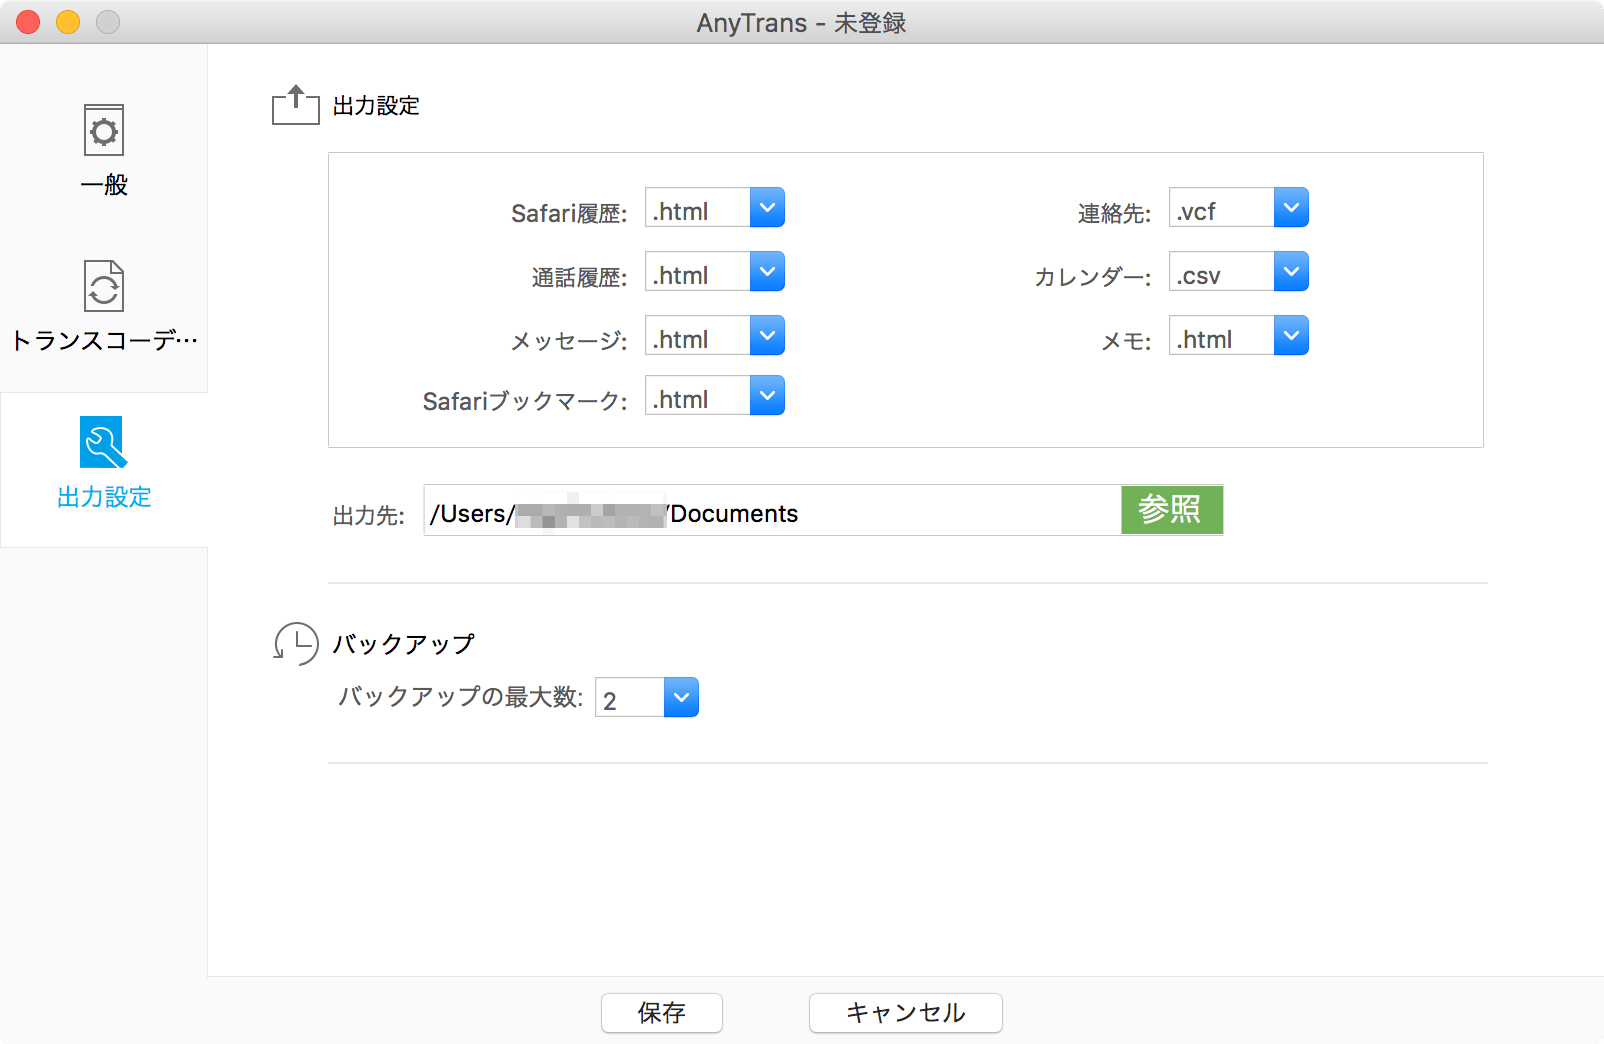Click the 保存 save button
This screenshot has height=1044, width=1604.
[662, 1013]
